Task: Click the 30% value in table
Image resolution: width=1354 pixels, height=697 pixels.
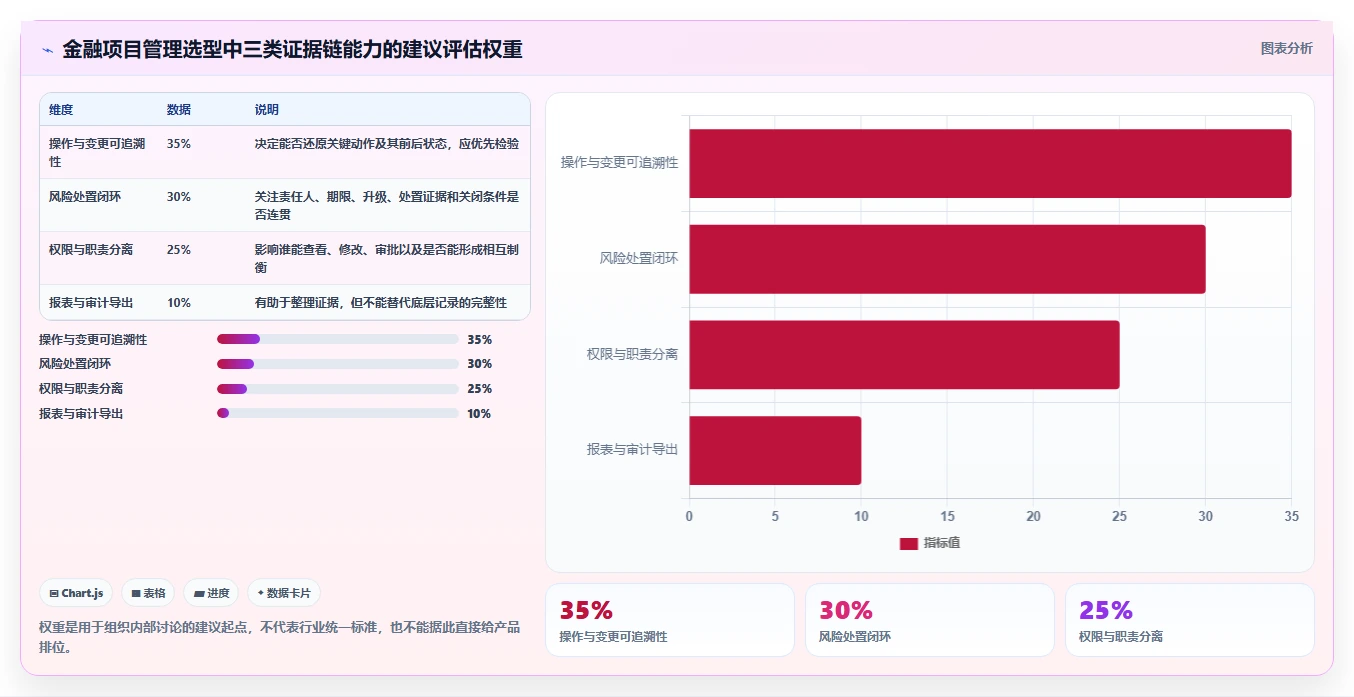Action: coord(179,197)
